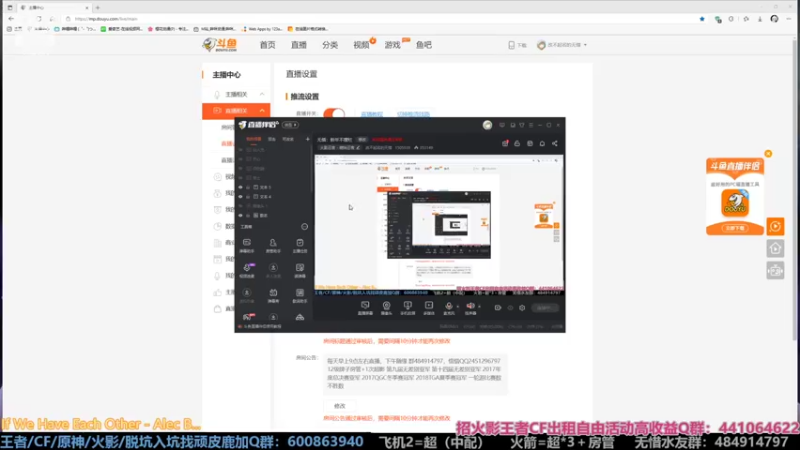Click the share icon in companion window header
The image size is (800, 450).
(x=555, y=143)
